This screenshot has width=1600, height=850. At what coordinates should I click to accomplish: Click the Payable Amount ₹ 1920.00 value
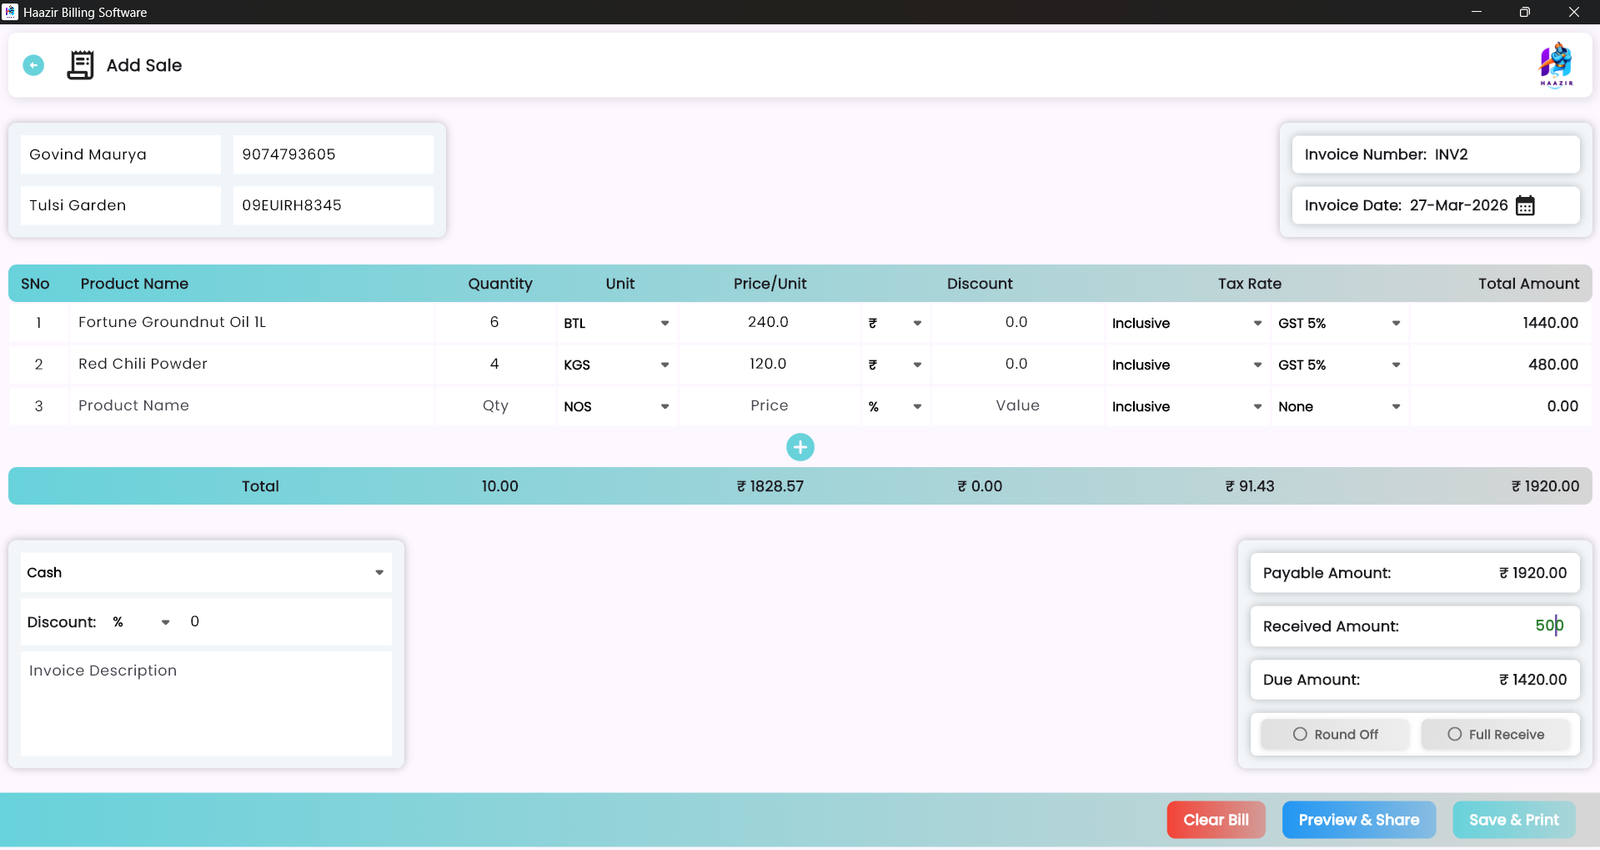pos(1533,573)
